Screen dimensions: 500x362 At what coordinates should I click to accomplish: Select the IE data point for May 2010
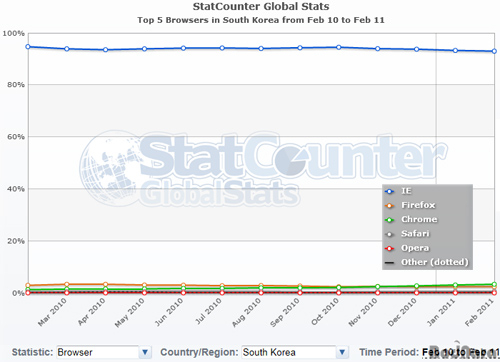pos(144,49)
